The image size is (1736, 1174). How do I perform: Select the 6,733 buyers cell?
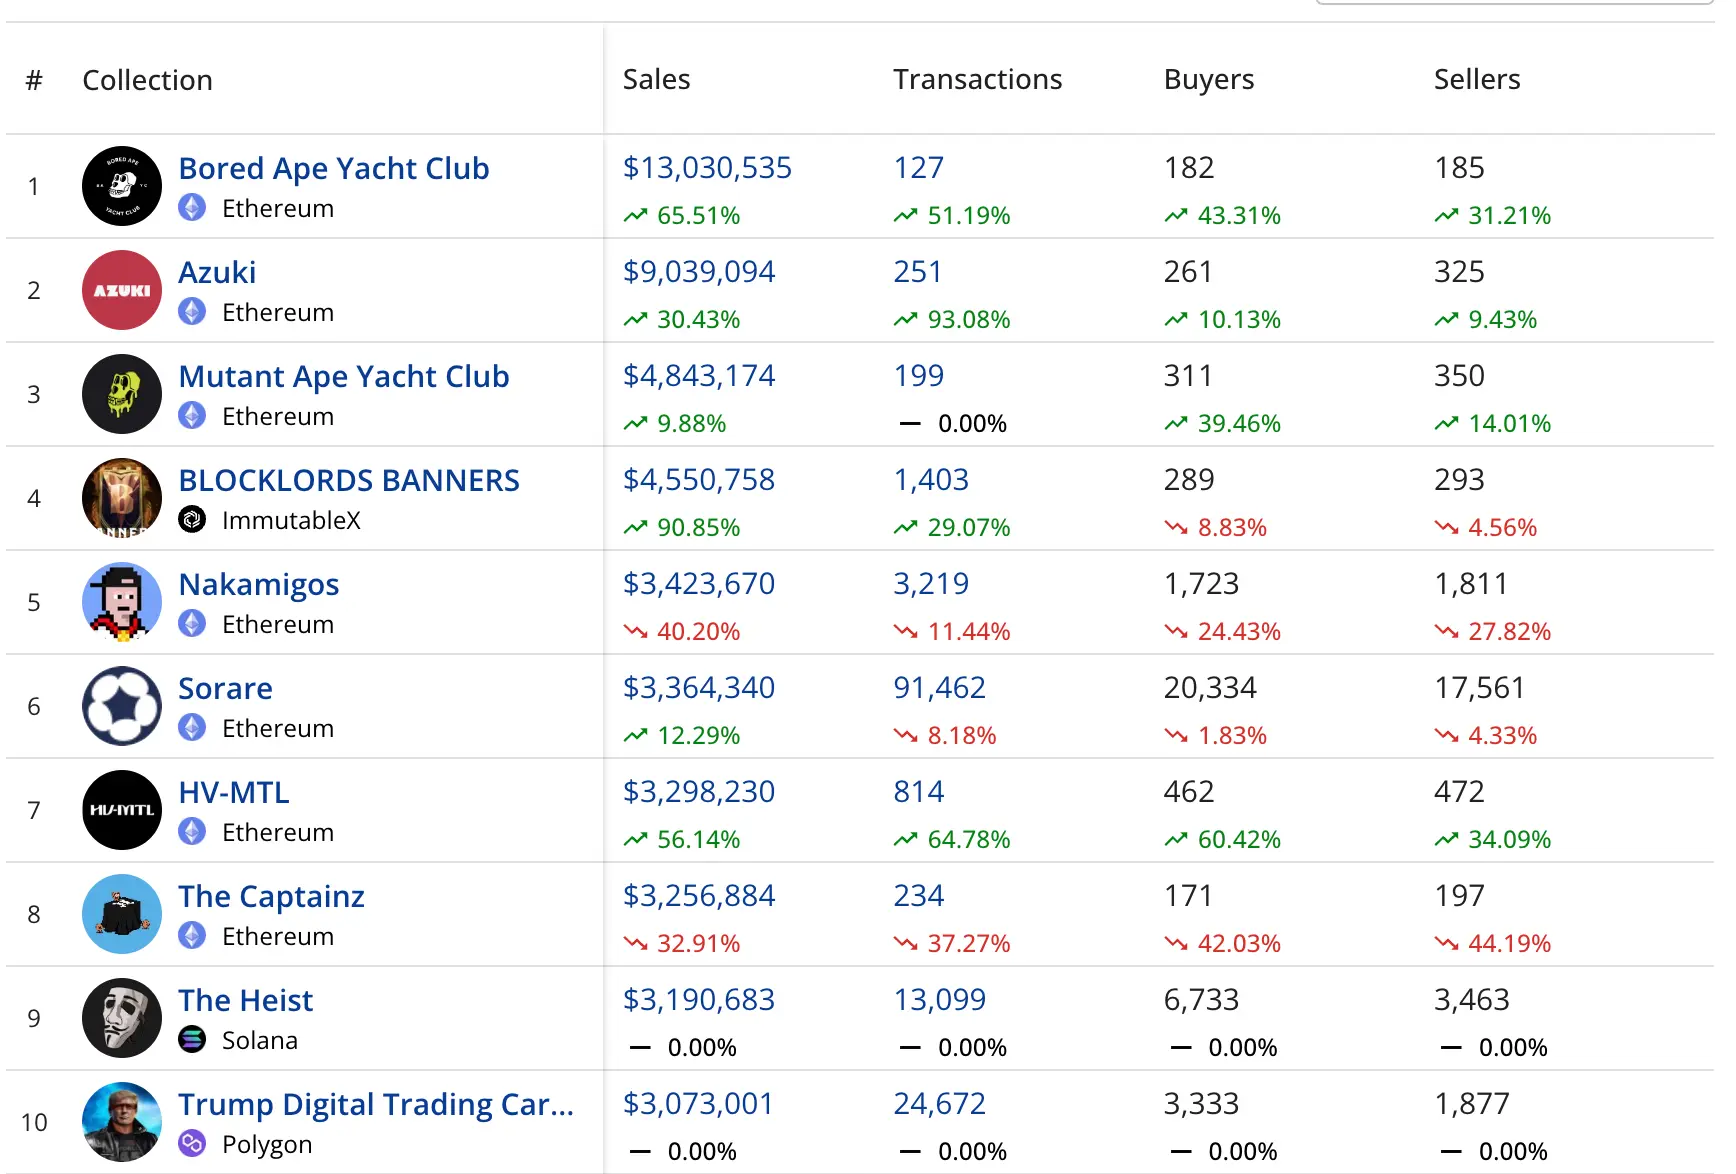tap(1201, 1000)
